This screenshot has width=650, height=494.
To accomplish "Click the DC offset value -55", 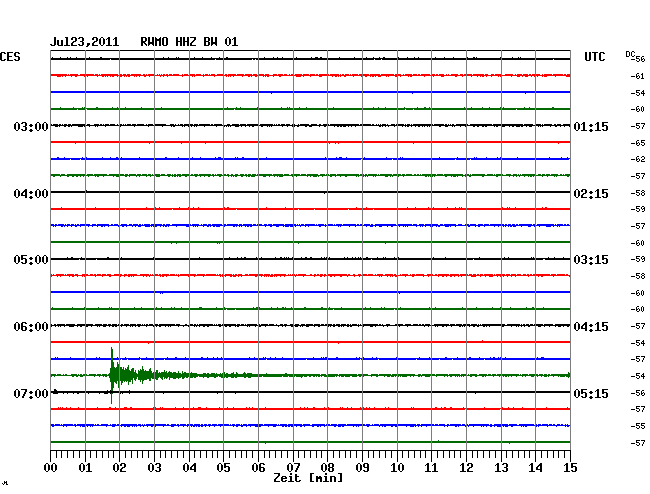I will click(x=638, y=426).
